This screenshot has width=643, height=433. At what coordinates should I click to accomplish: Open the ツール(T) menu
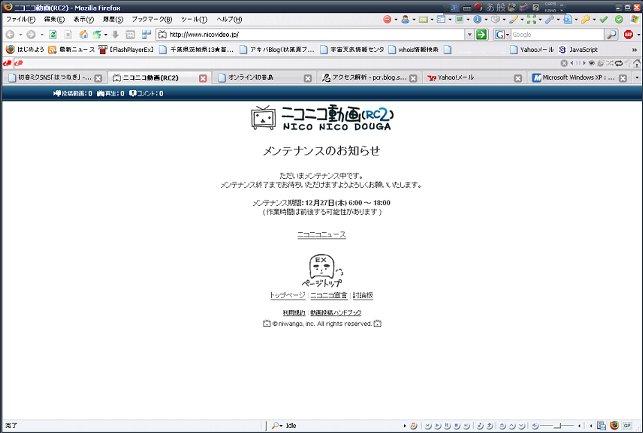194,19
